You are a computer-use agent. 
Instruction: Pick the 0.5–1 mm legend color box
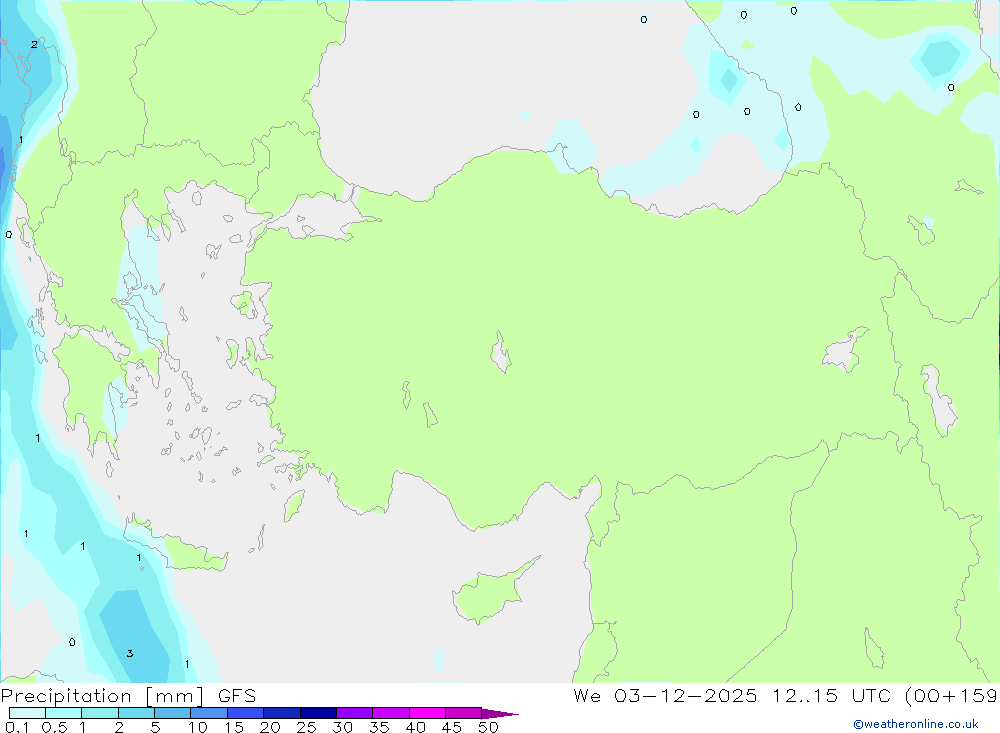(x=63, y=713)
